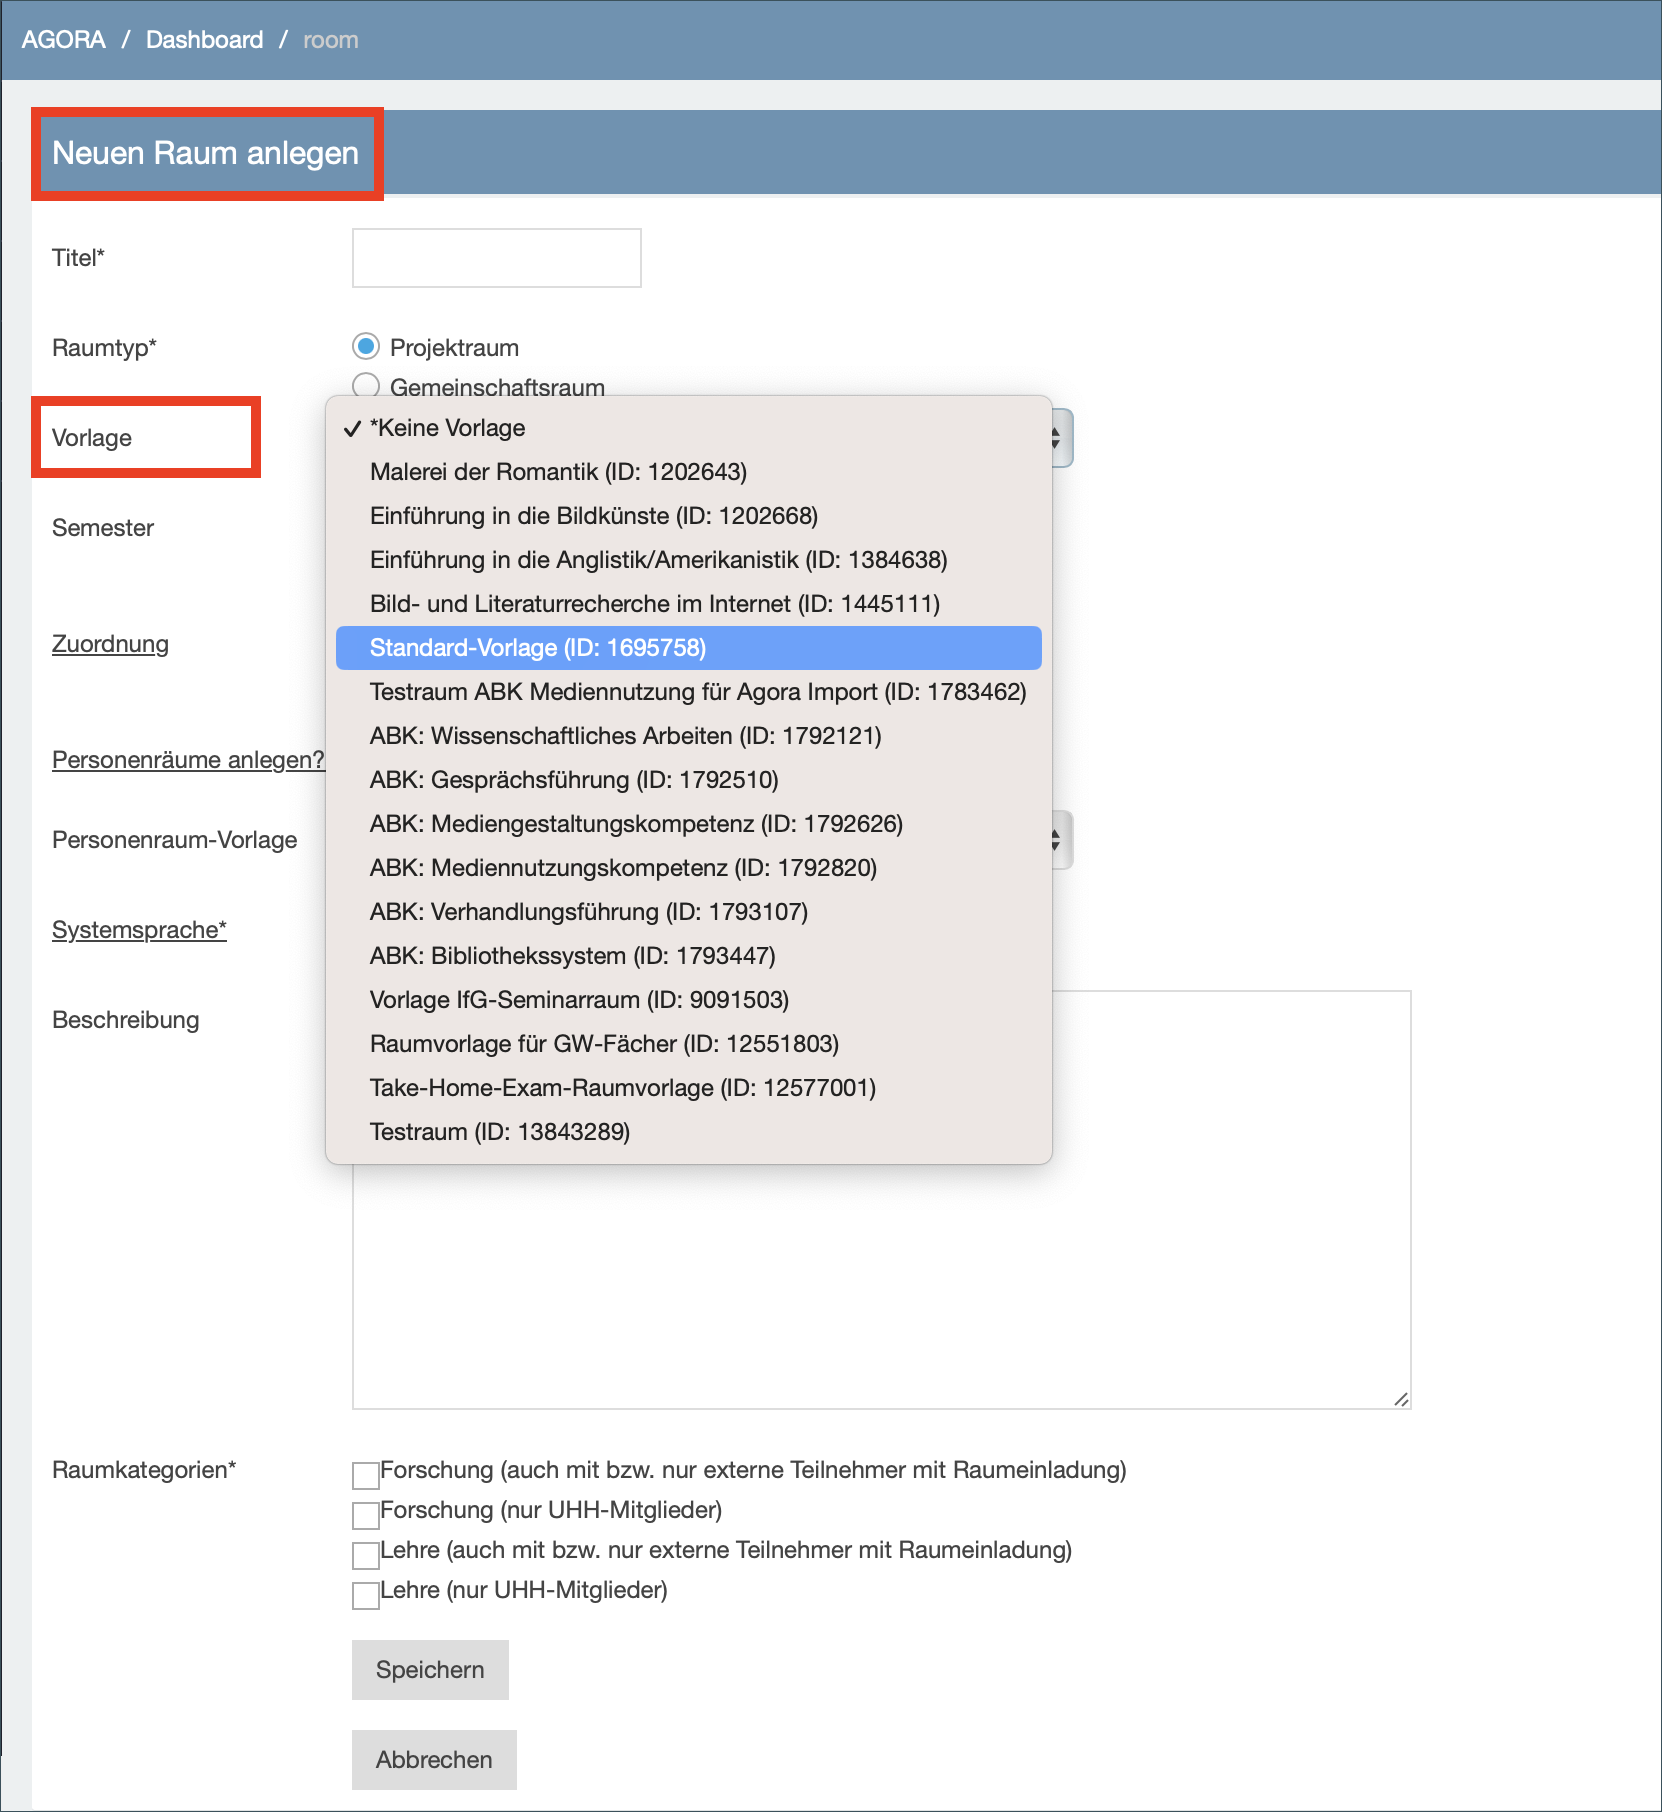This screenshot has width=1662, height=1812.
Task: Choose ABK: Mediengestaltungskompetenz entry
Action: pos(689,824)
